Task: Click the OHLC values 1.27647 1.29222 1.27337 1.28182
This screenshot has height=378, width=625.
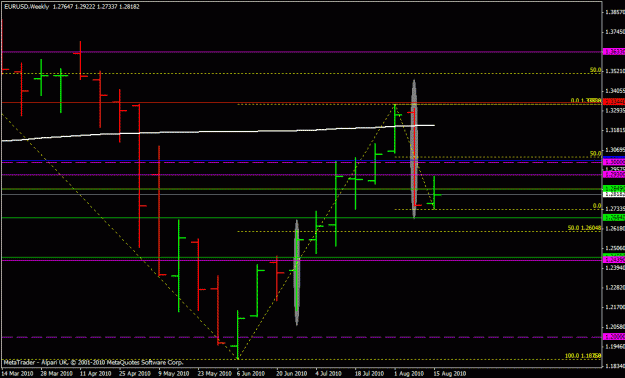Action: 96,6
